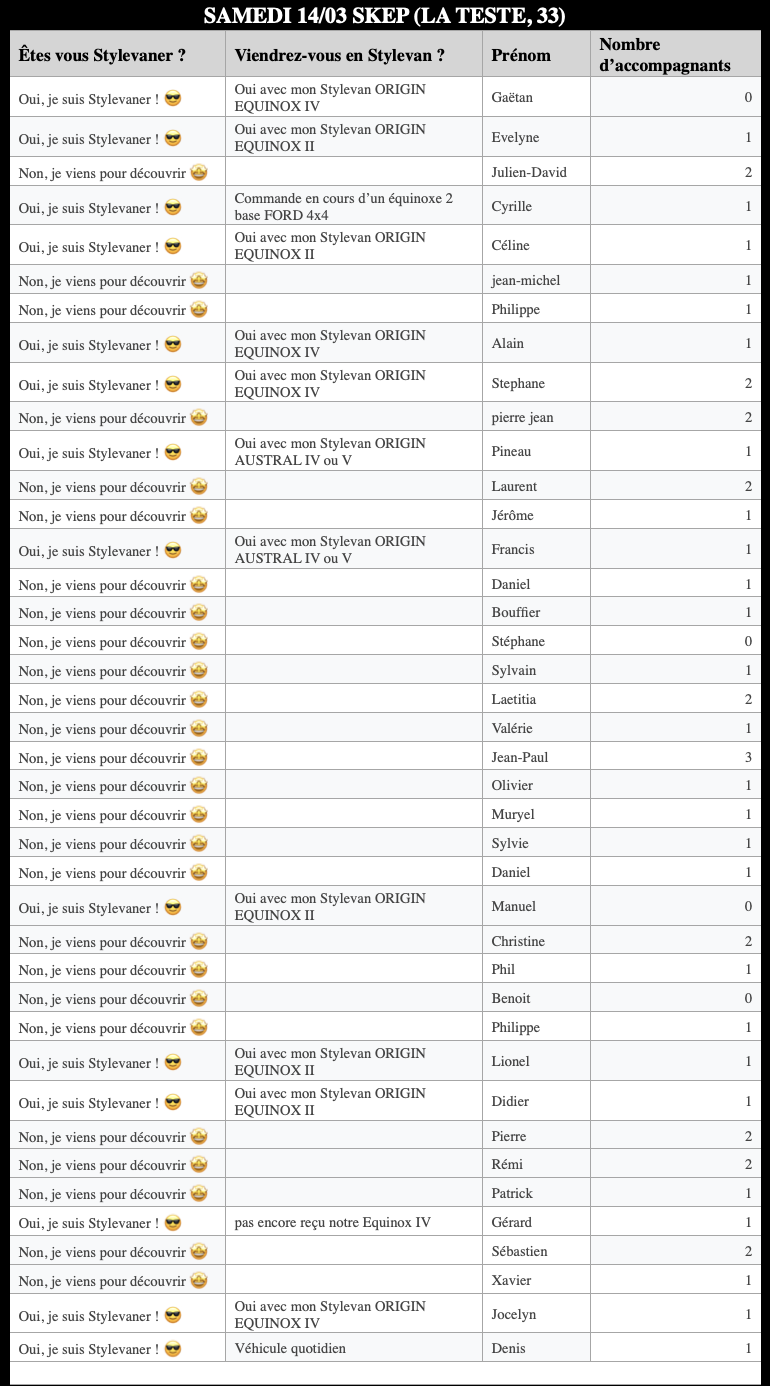Click the star-eyes emoji in Julien-David's row

[199, 173]
